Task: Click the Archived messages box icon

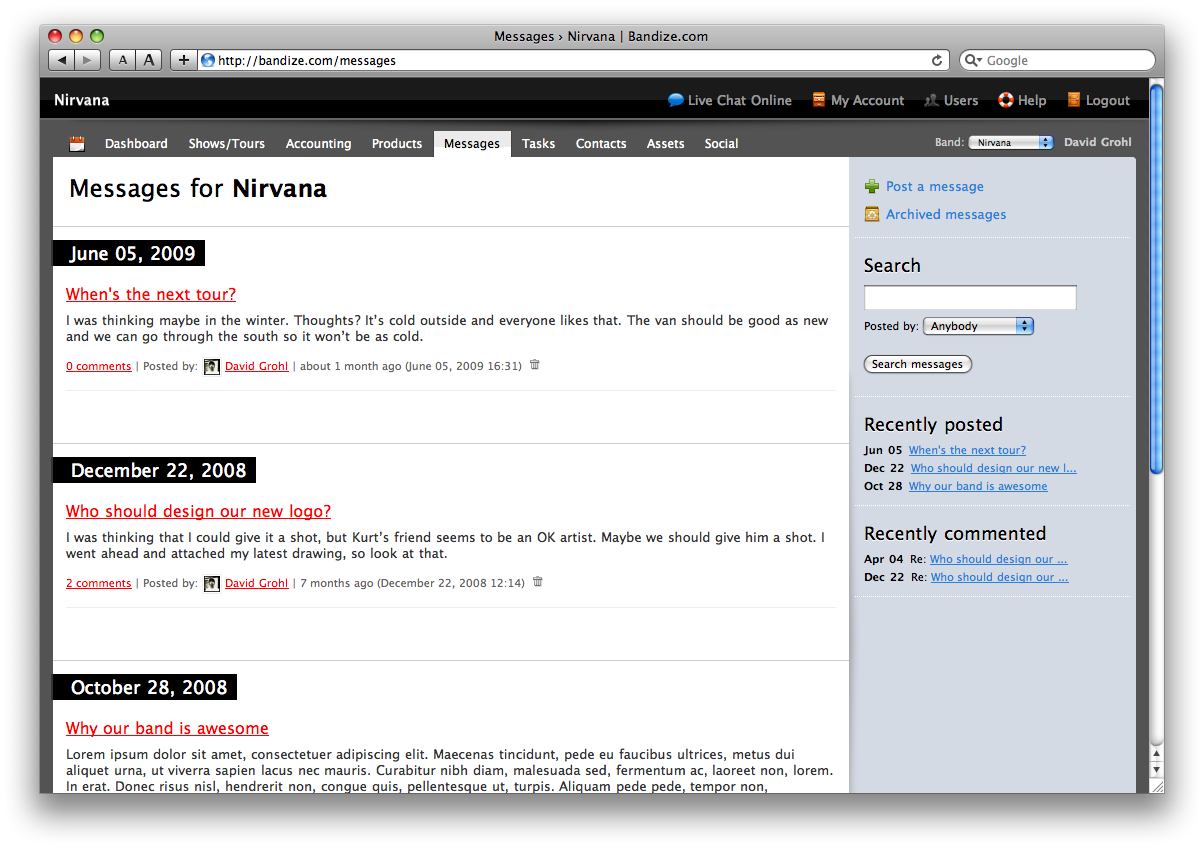Action: click(x=872, y=214)
